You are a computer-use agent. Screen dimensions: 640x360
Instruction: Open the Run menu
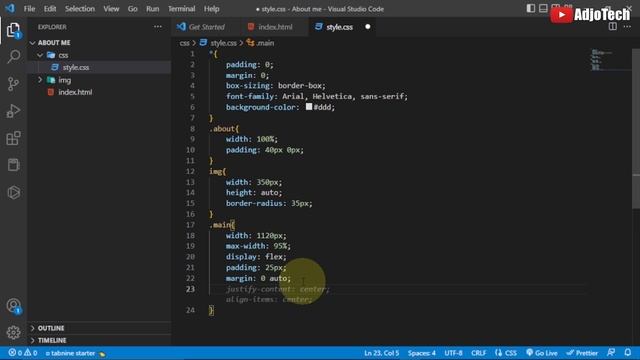[x=153, y=9]
